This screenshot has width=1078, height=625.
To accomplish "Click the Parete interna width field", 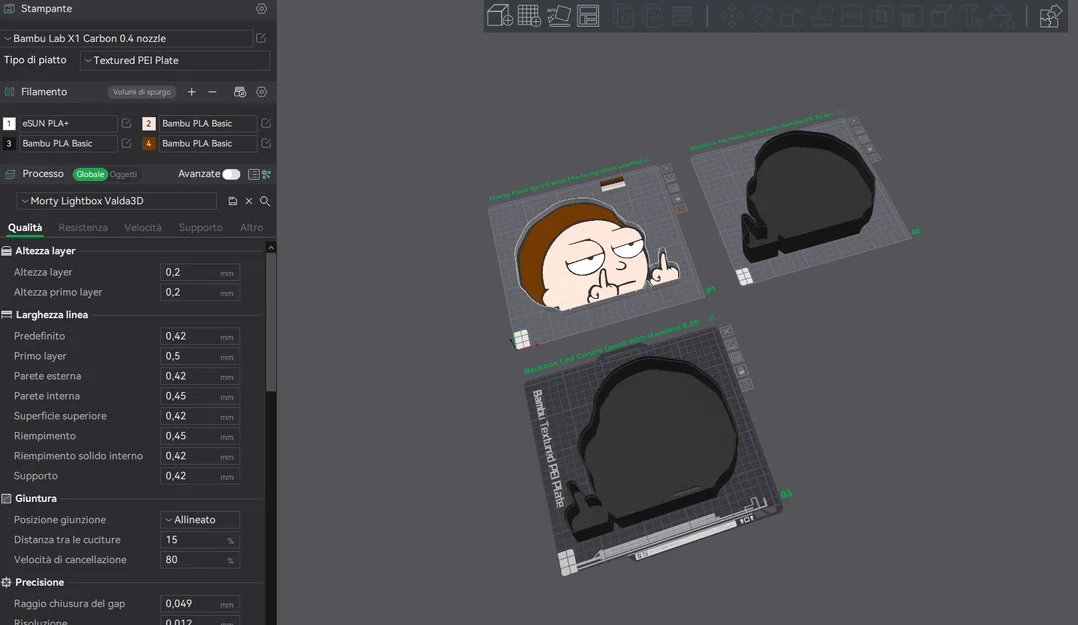I will pos(200,396).
